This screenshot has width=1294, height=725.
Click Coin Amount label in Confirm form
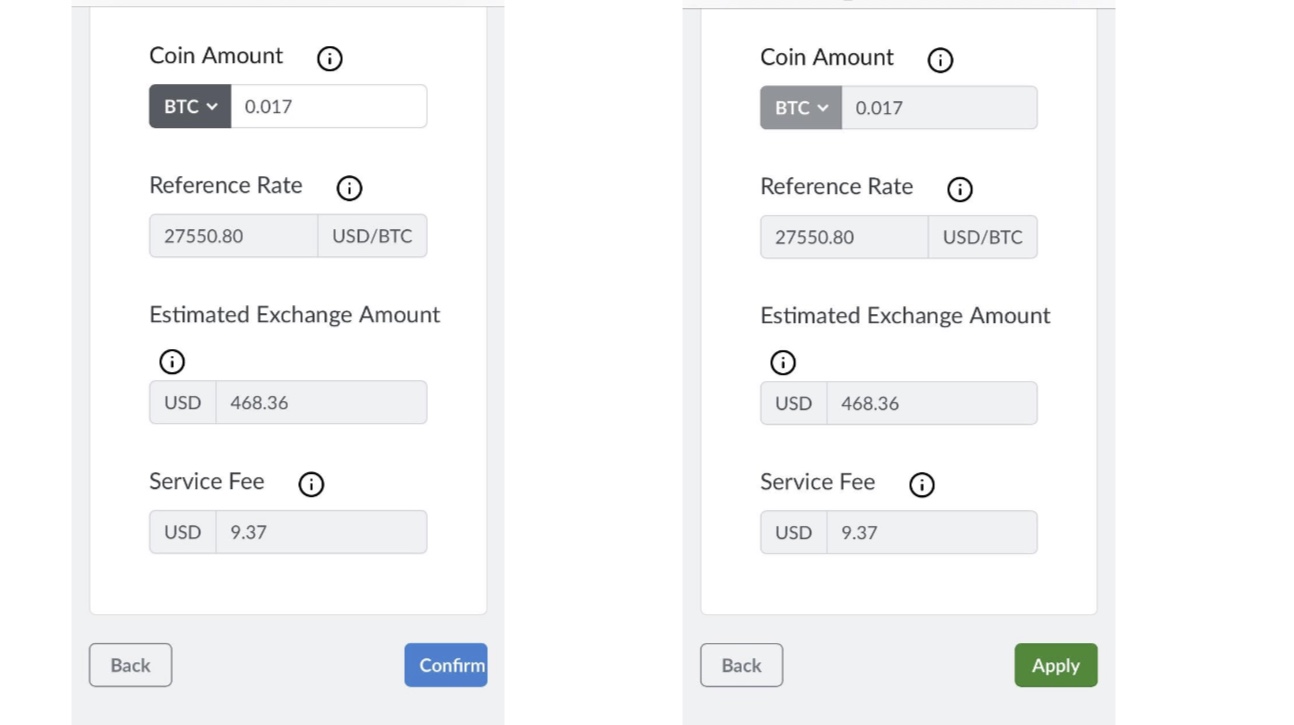coord(216,56)
